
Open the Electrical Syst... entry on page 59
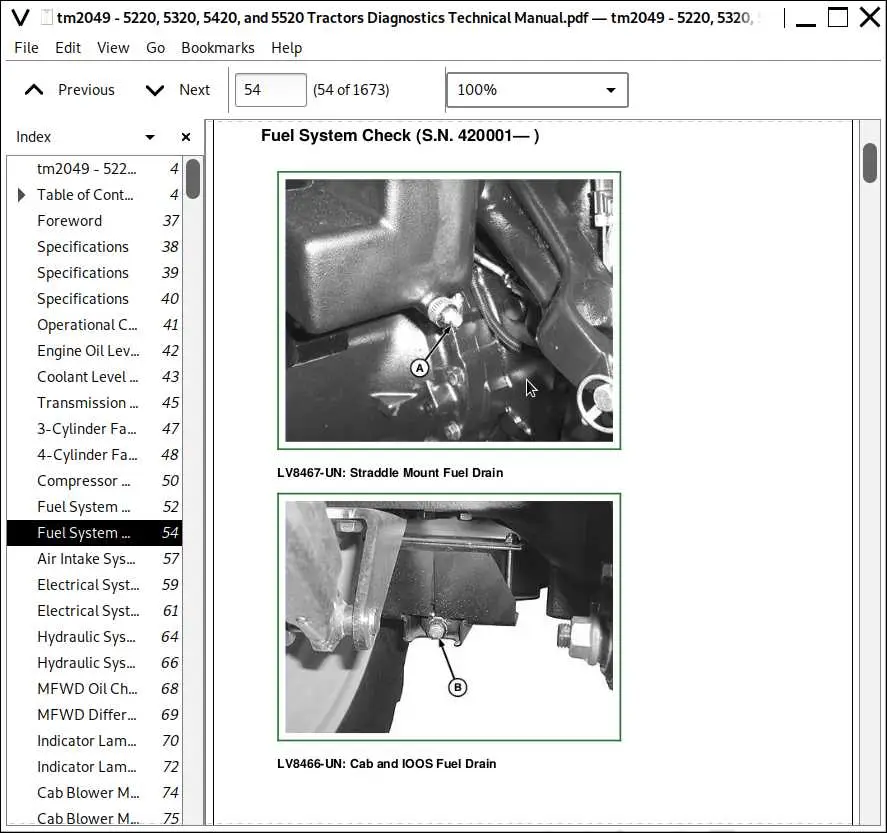coord(94,585)
